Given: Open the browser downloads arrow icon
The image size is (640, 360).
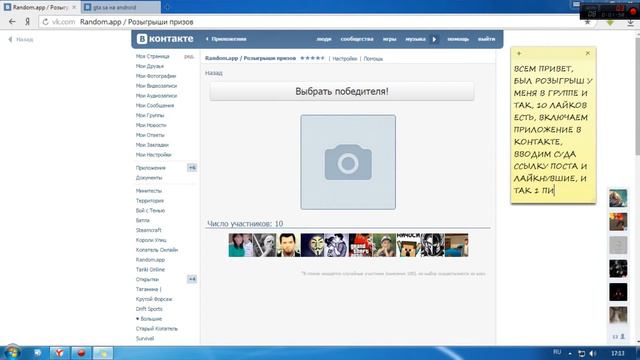Looking at the screenshot, I should [631, 23].
